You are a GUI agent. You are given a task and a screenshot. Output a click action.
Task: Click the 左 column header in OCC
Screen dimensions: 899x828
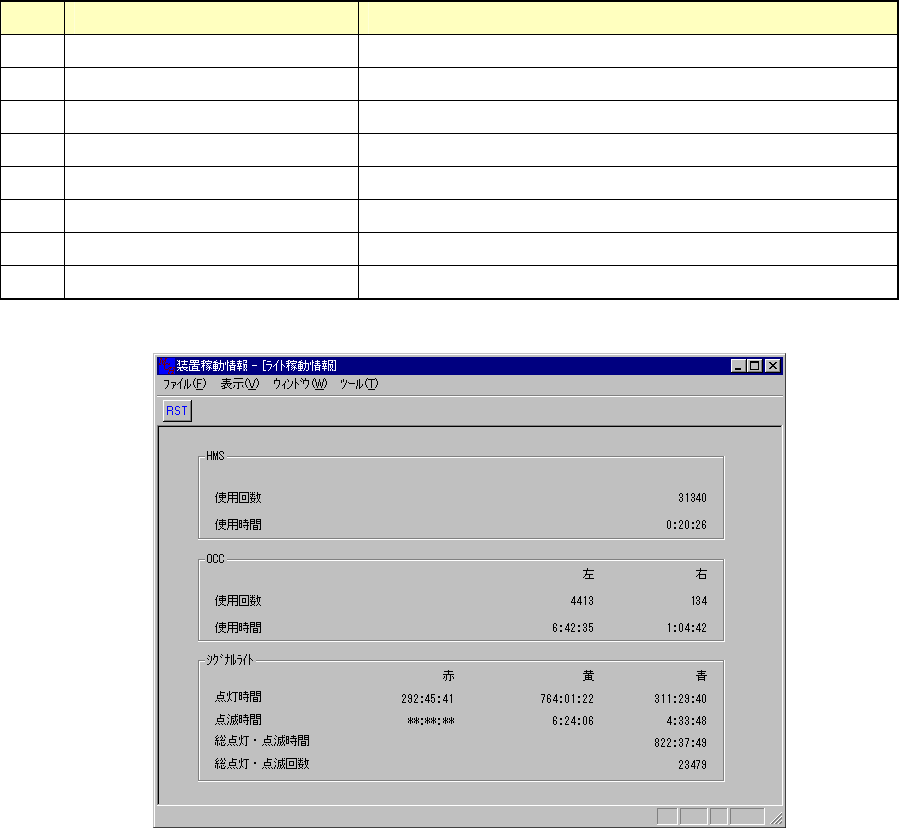click(x=588, y=574)
